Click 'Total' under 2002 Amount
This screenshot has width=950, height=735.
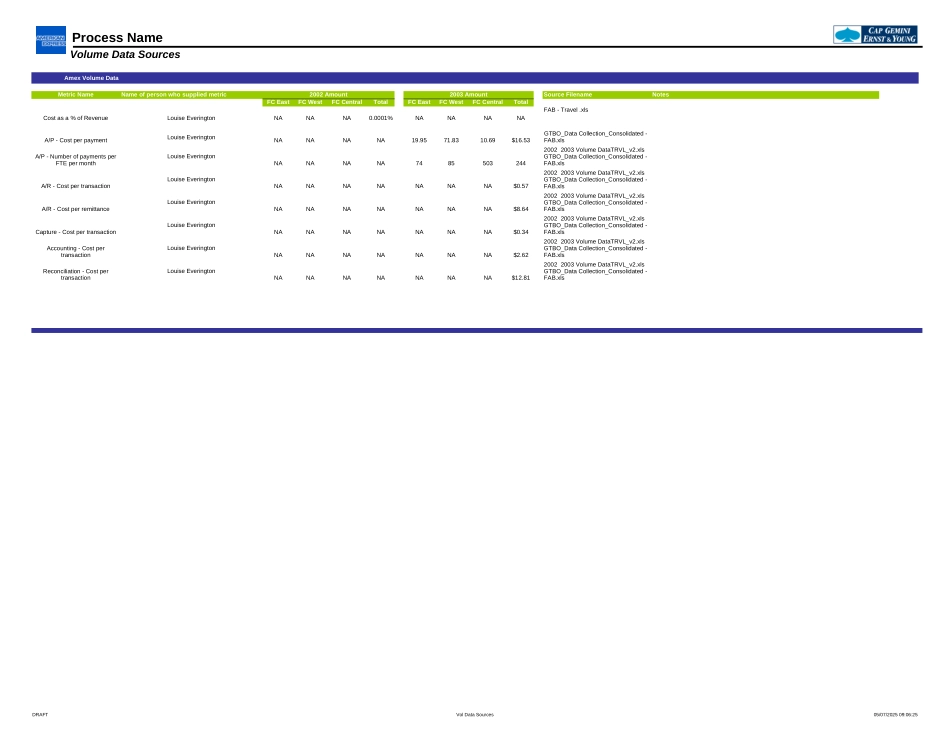(x=380, y=102)
